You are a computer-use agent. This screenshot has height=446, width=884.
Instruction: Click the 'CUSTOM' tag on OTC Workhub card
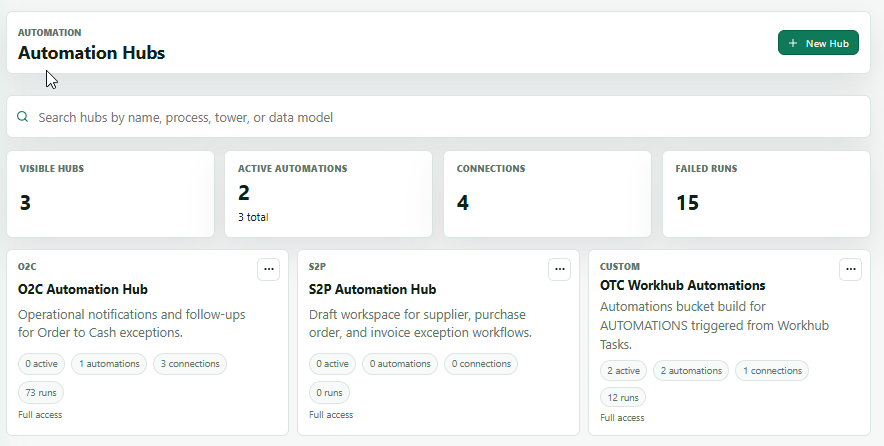(x=620, y=266)
